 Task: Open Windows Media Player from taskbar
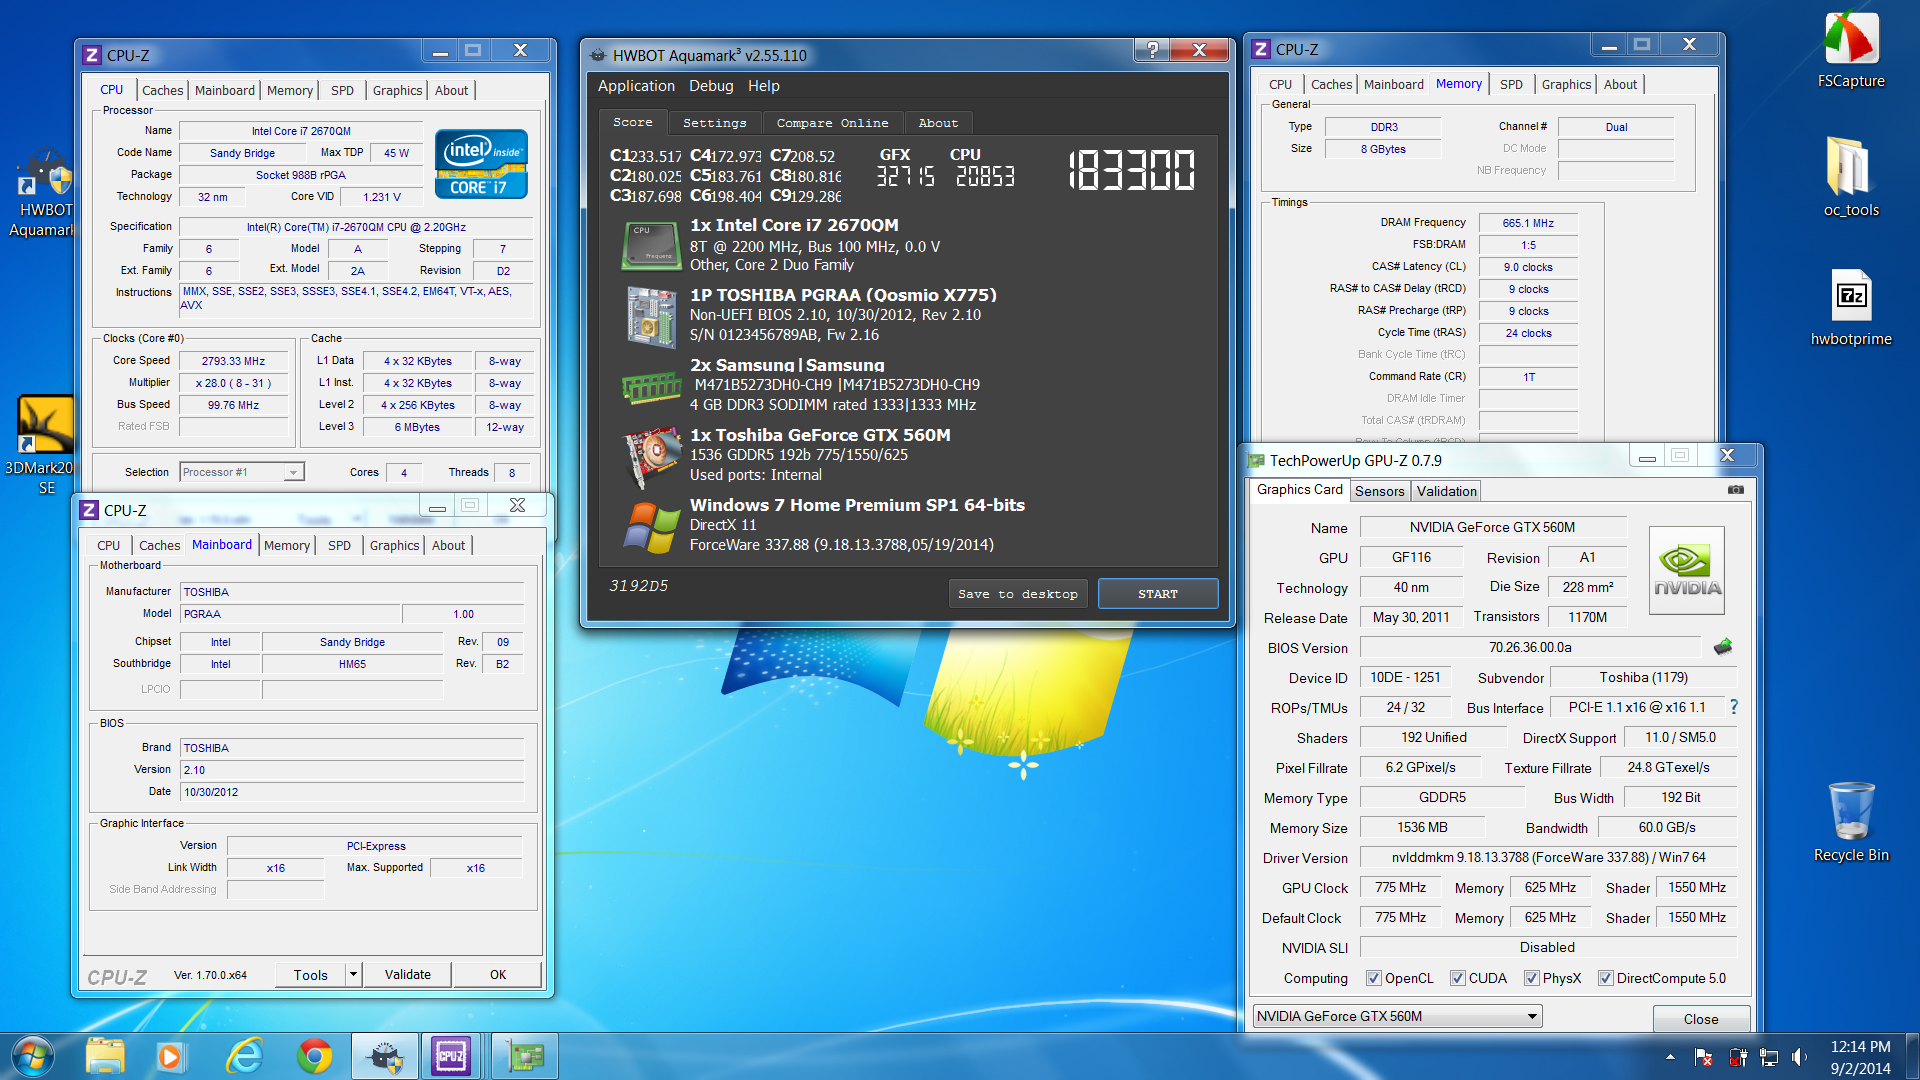coord(170,1056)
